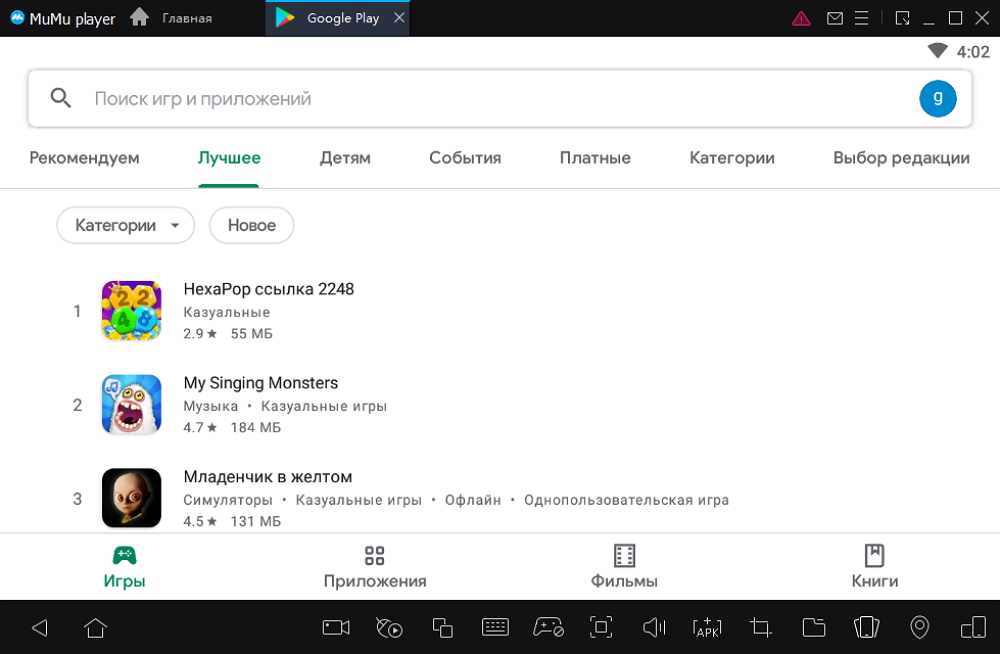
Task: Open the gamepad settings icon
Action: coord(548,628)
